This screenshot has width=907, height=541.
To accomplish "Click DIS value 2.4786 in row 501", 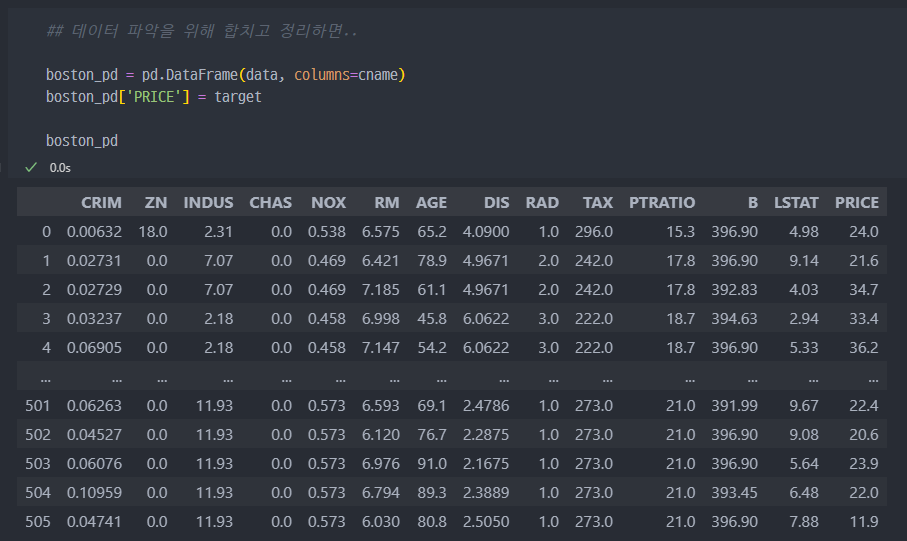I will [486, 406].
